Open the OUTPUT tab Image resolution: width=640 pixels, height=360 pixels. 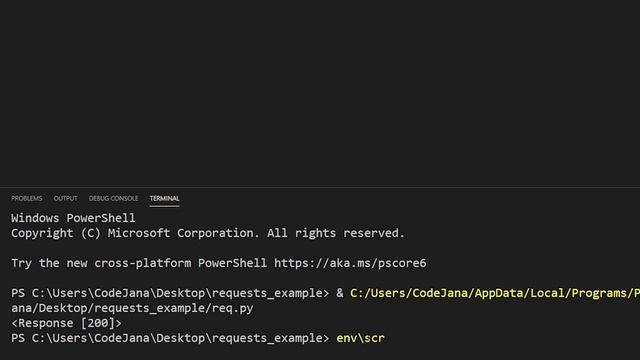pos(65,198)
